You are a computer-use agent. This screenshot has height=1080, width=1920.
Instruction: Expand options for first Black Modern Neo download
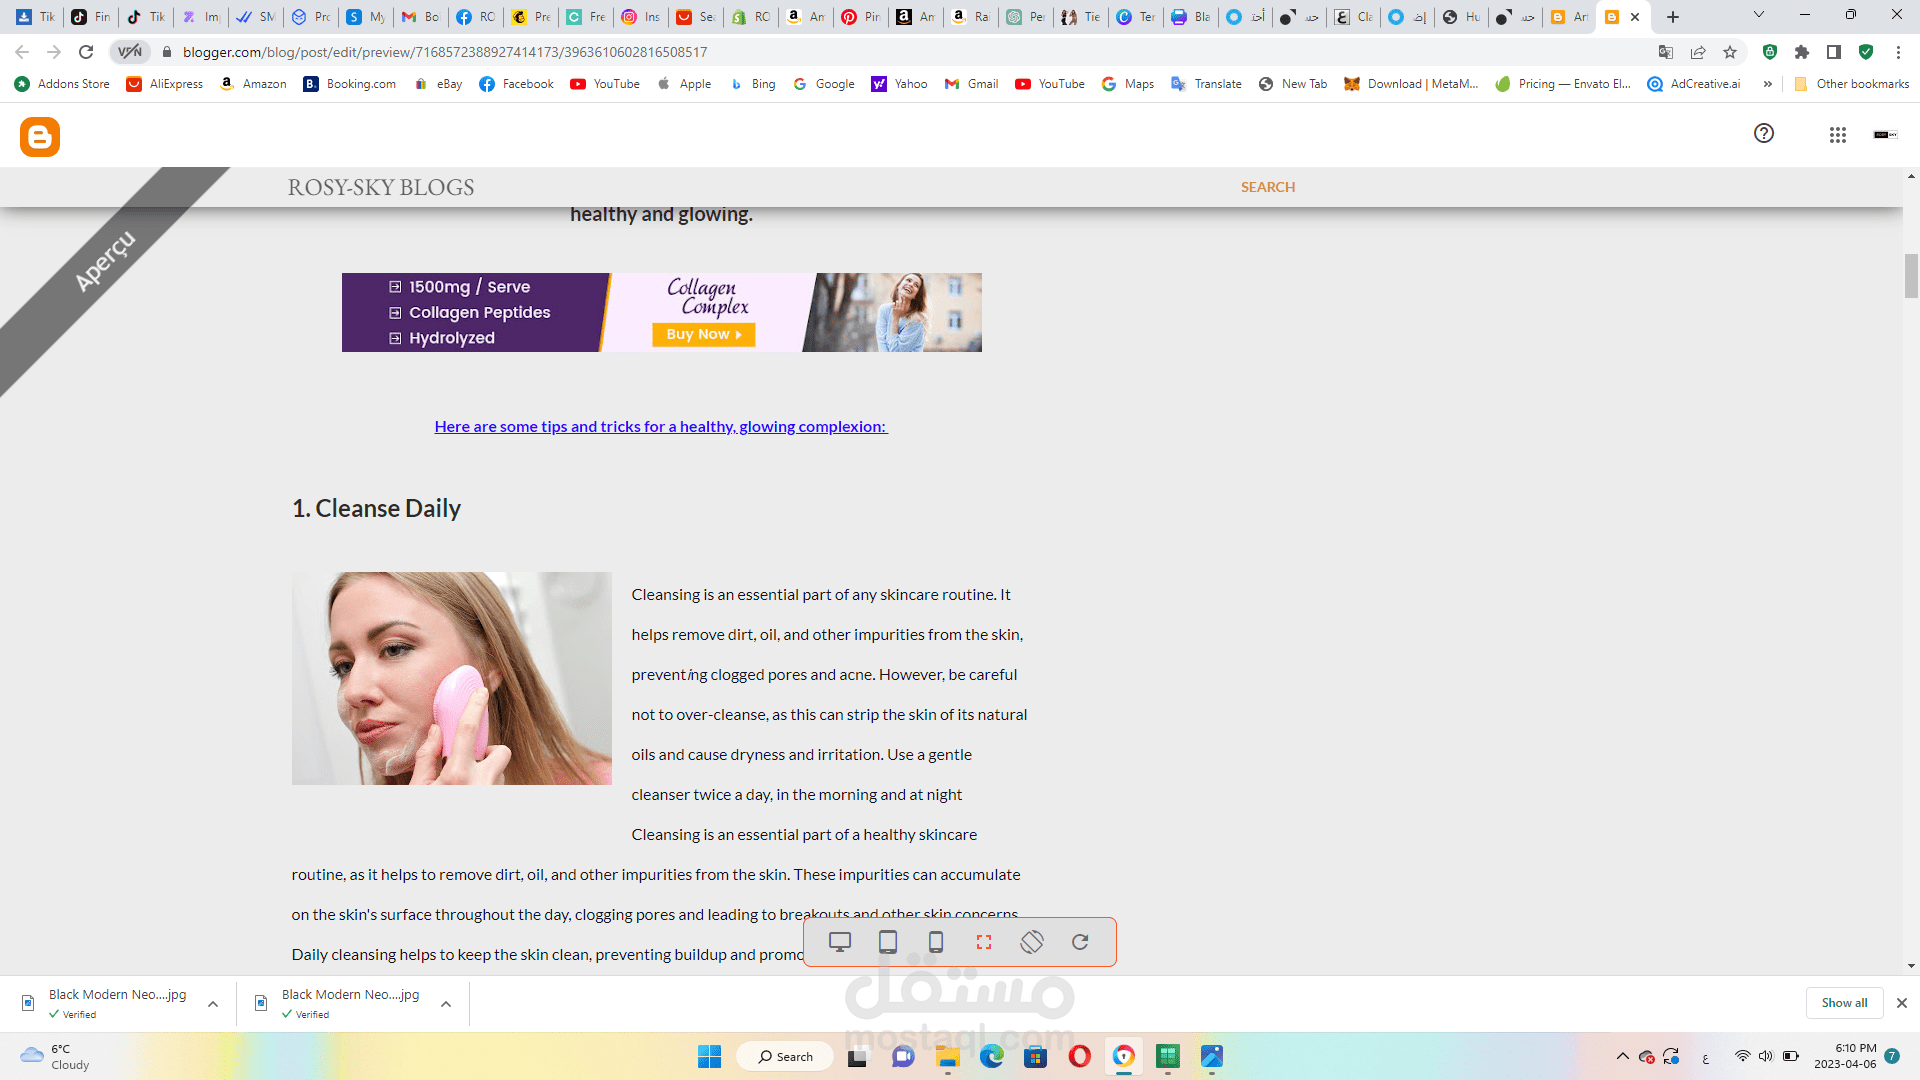click(x=213, y=1004)
